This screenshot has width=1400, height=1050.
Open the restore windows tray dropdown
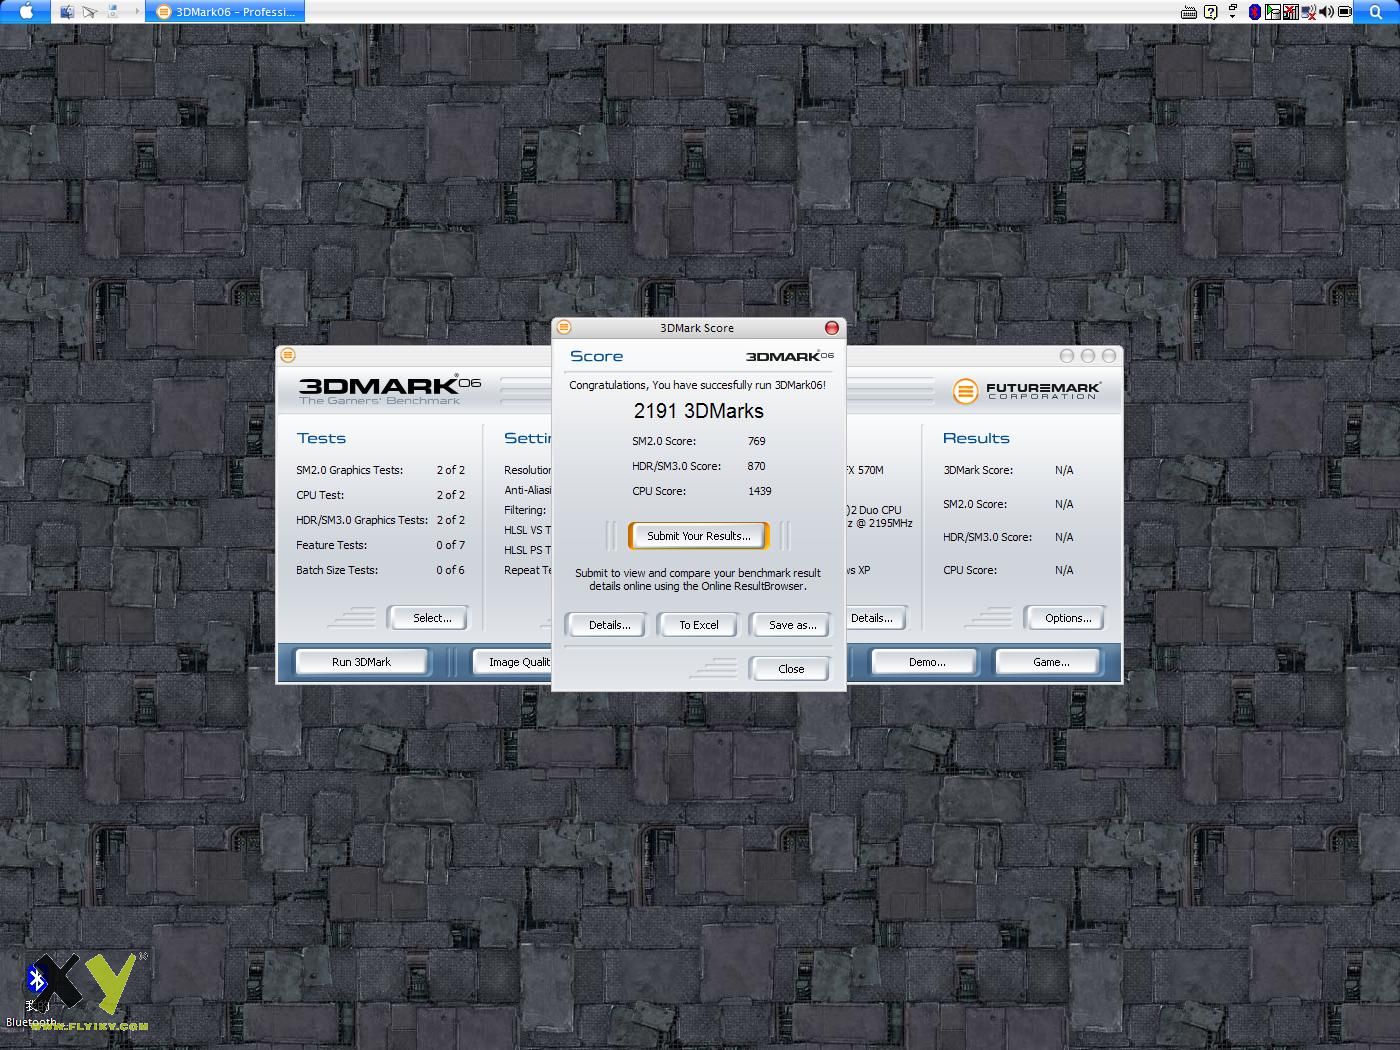coord(1232,11)
